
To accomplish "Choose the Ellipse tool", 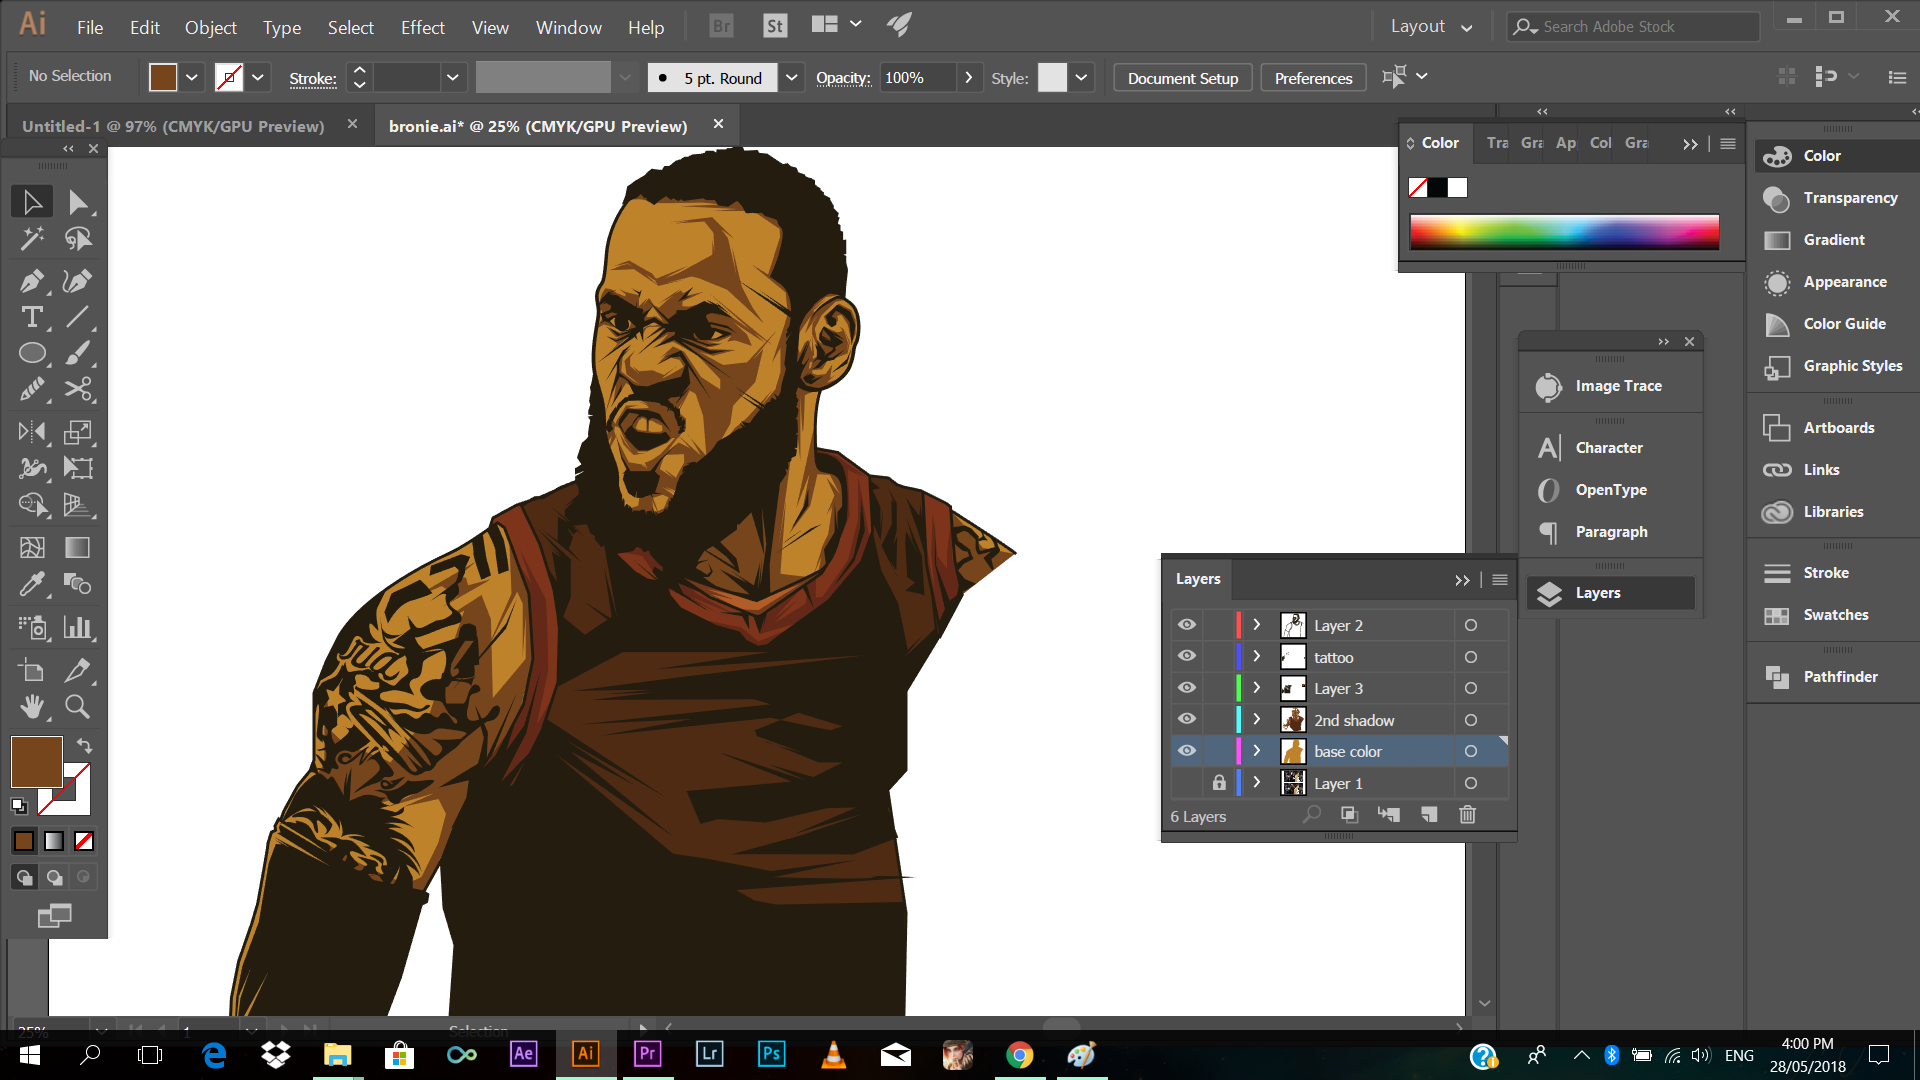I will pos(32,353).
